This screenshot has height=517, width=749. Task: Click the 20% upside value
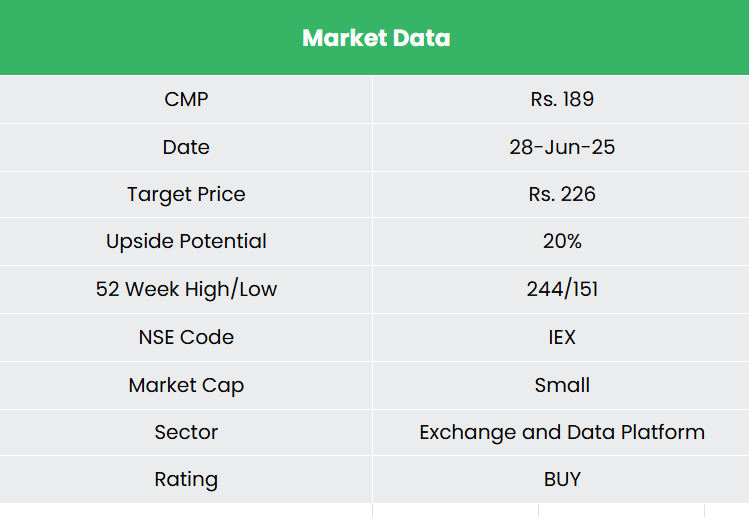coord(562,241)
